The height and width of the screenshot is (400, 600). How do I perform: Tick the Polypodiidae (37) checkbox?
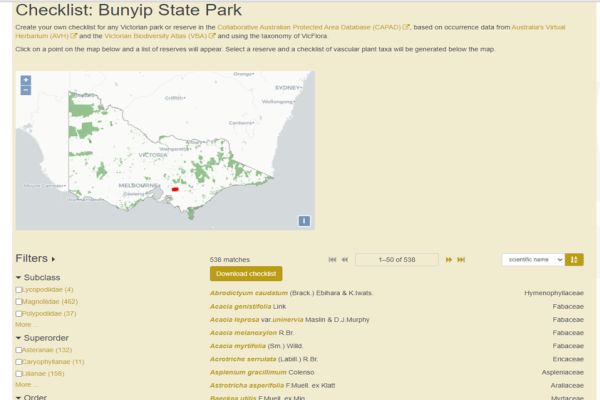click(x=18, y=313)
